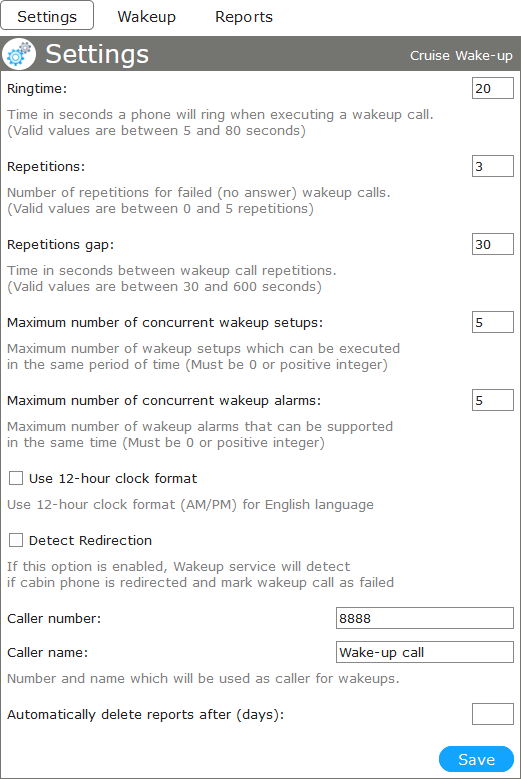Select the concurrent wakeup setups field

click(x=493, y=322)
